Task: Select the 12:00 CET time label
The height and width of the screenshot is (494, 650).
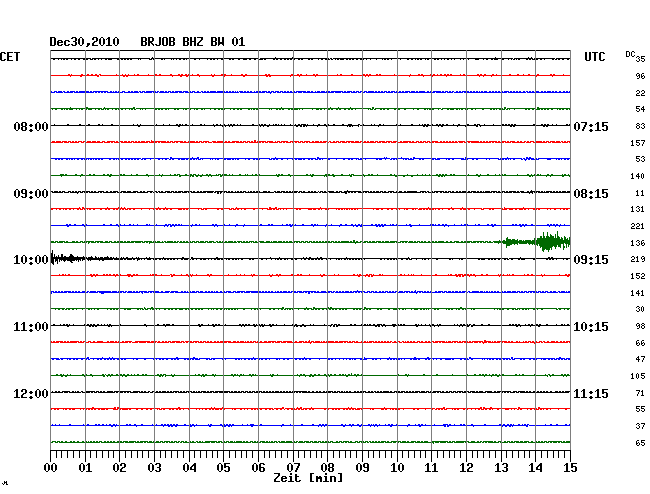Action: click(31, 393)
